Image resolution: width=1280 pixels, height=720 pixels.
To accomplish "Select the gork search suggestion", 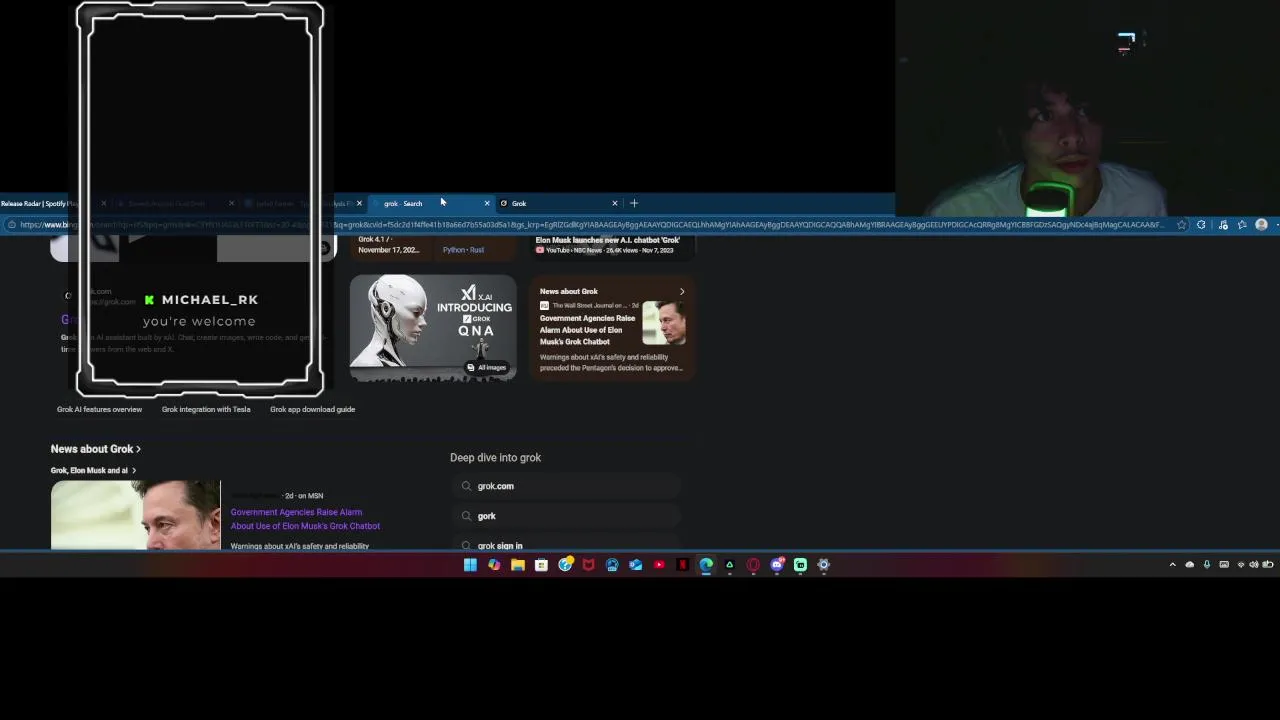I will 565,516.
